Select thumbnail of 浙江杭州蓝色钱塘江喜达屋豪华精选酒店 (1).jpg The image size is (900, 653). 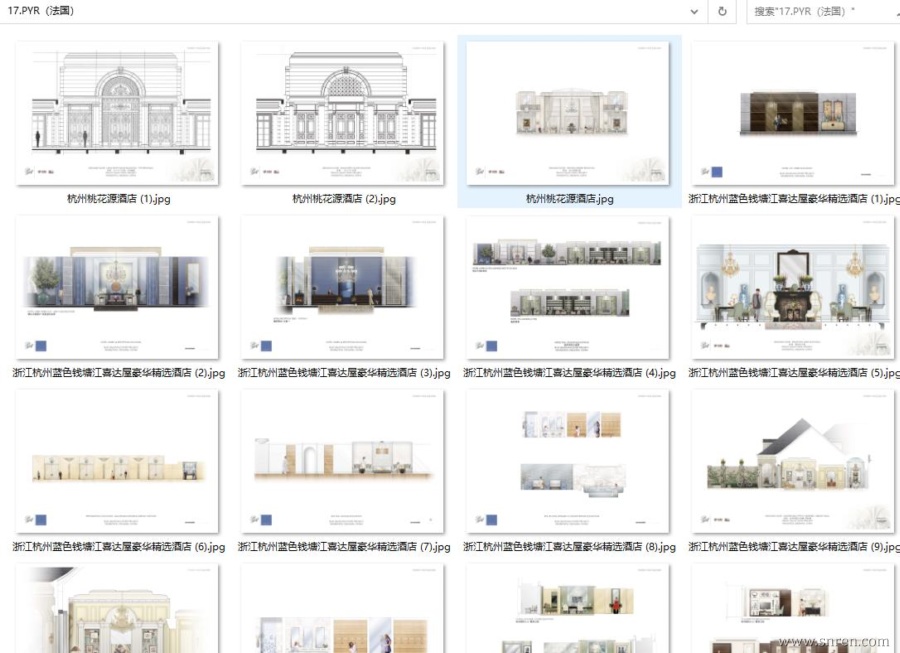click(793, 113)
